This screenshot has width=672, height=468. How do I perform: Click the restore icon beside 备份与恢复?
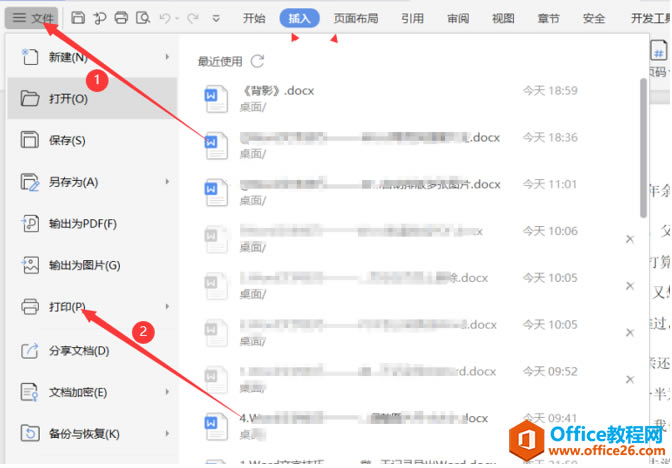pyautogui.click(x=30, y=434)
